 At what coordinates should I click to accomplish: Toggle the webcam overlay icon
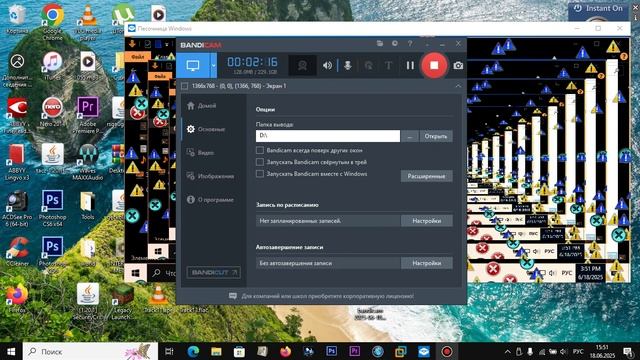point(302,66)
